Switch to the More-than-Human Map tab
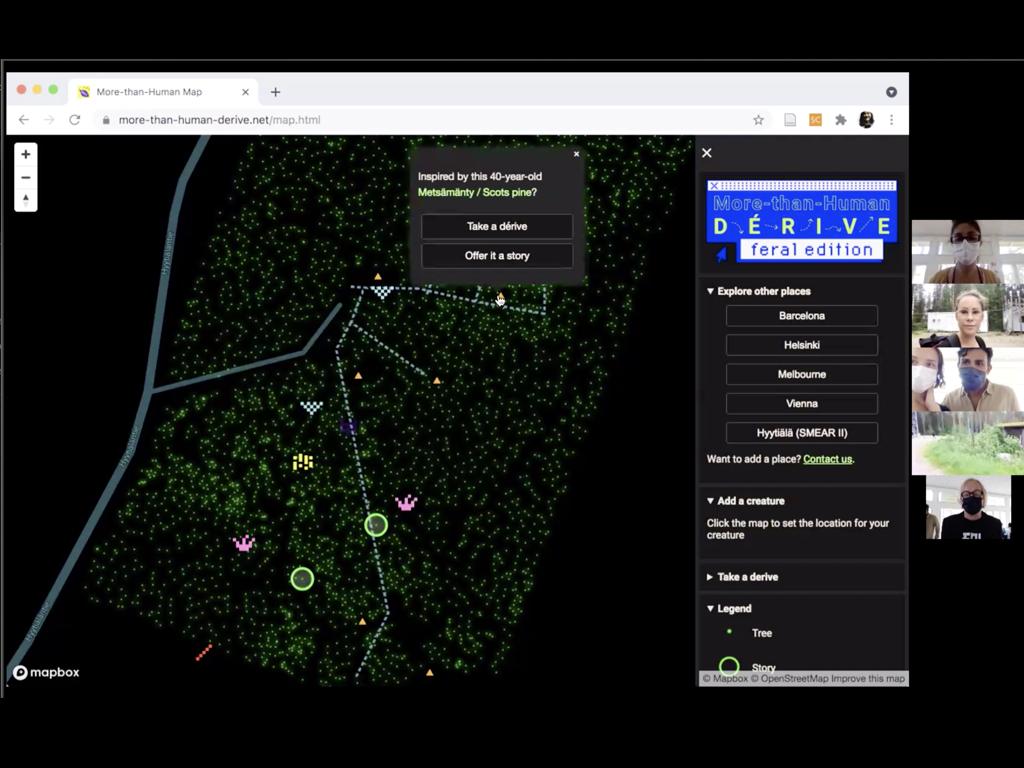Screen dimensions: 1024x768 point(163,92)
